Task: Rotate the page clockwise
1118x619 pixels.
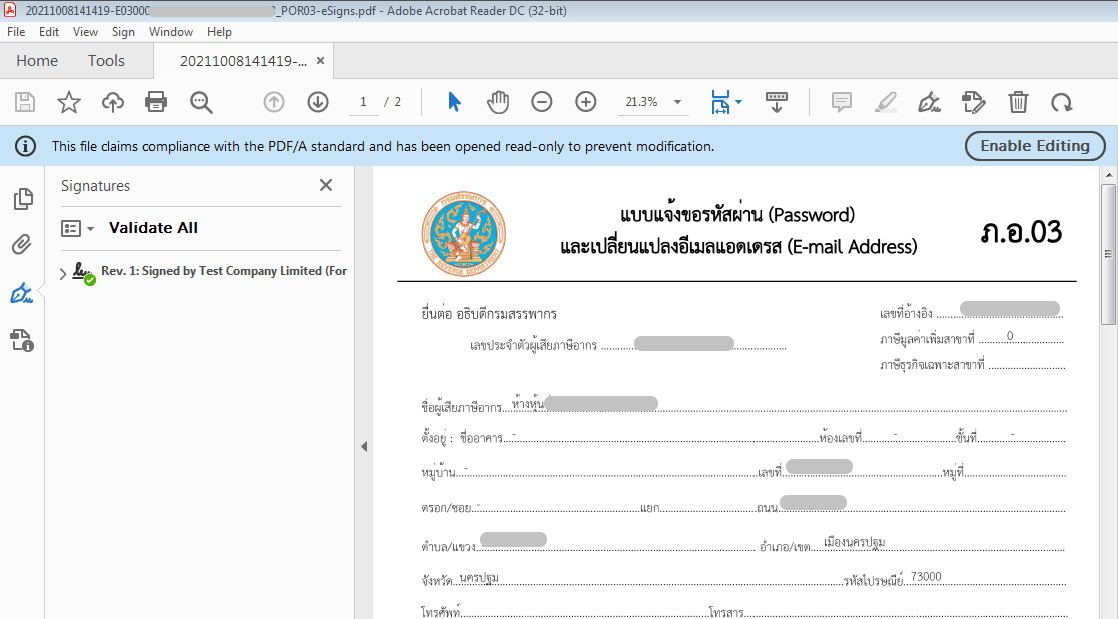Action: [1062, 102]
